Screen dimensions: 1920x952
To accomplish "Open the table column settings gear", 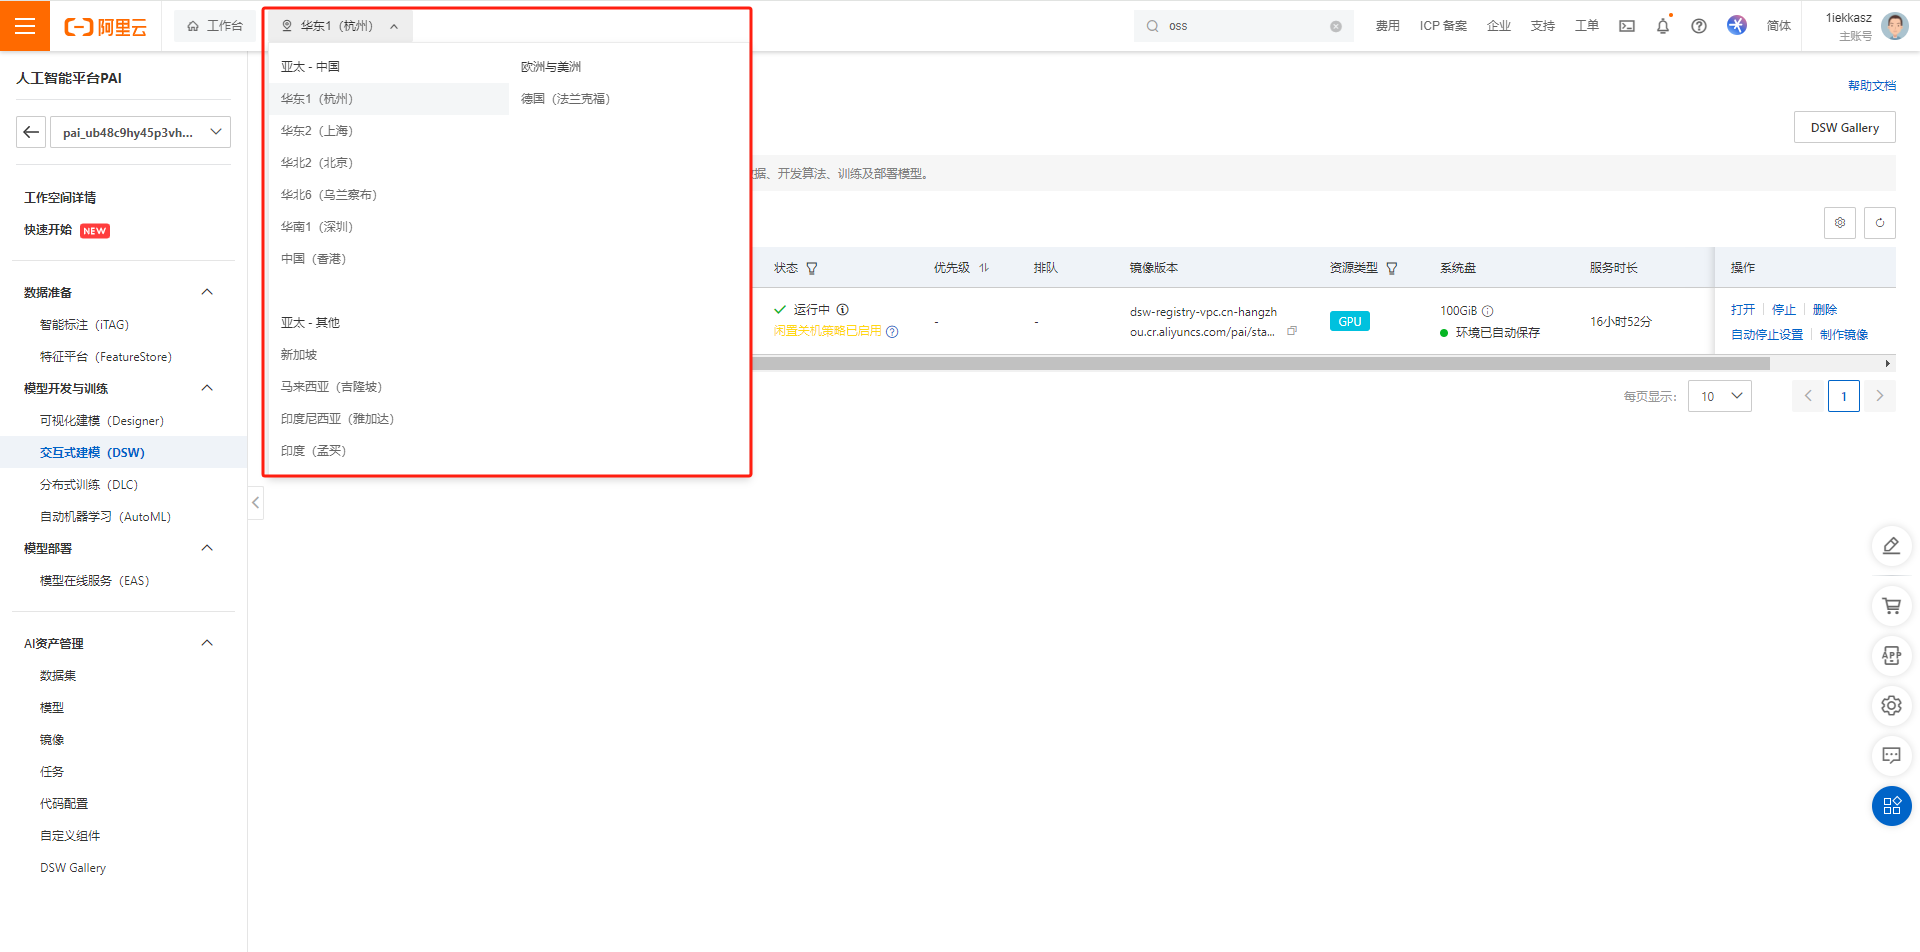I will 1840,223.
